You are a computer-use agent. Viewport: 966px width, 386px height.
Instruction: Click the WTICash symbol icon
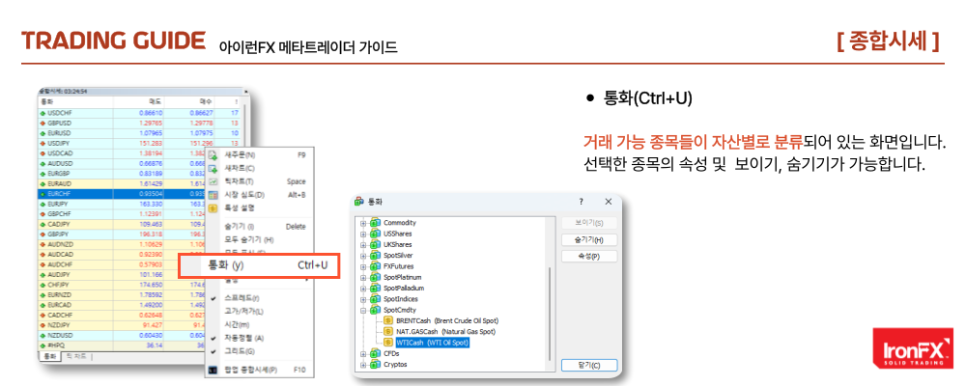coord(388,342)
